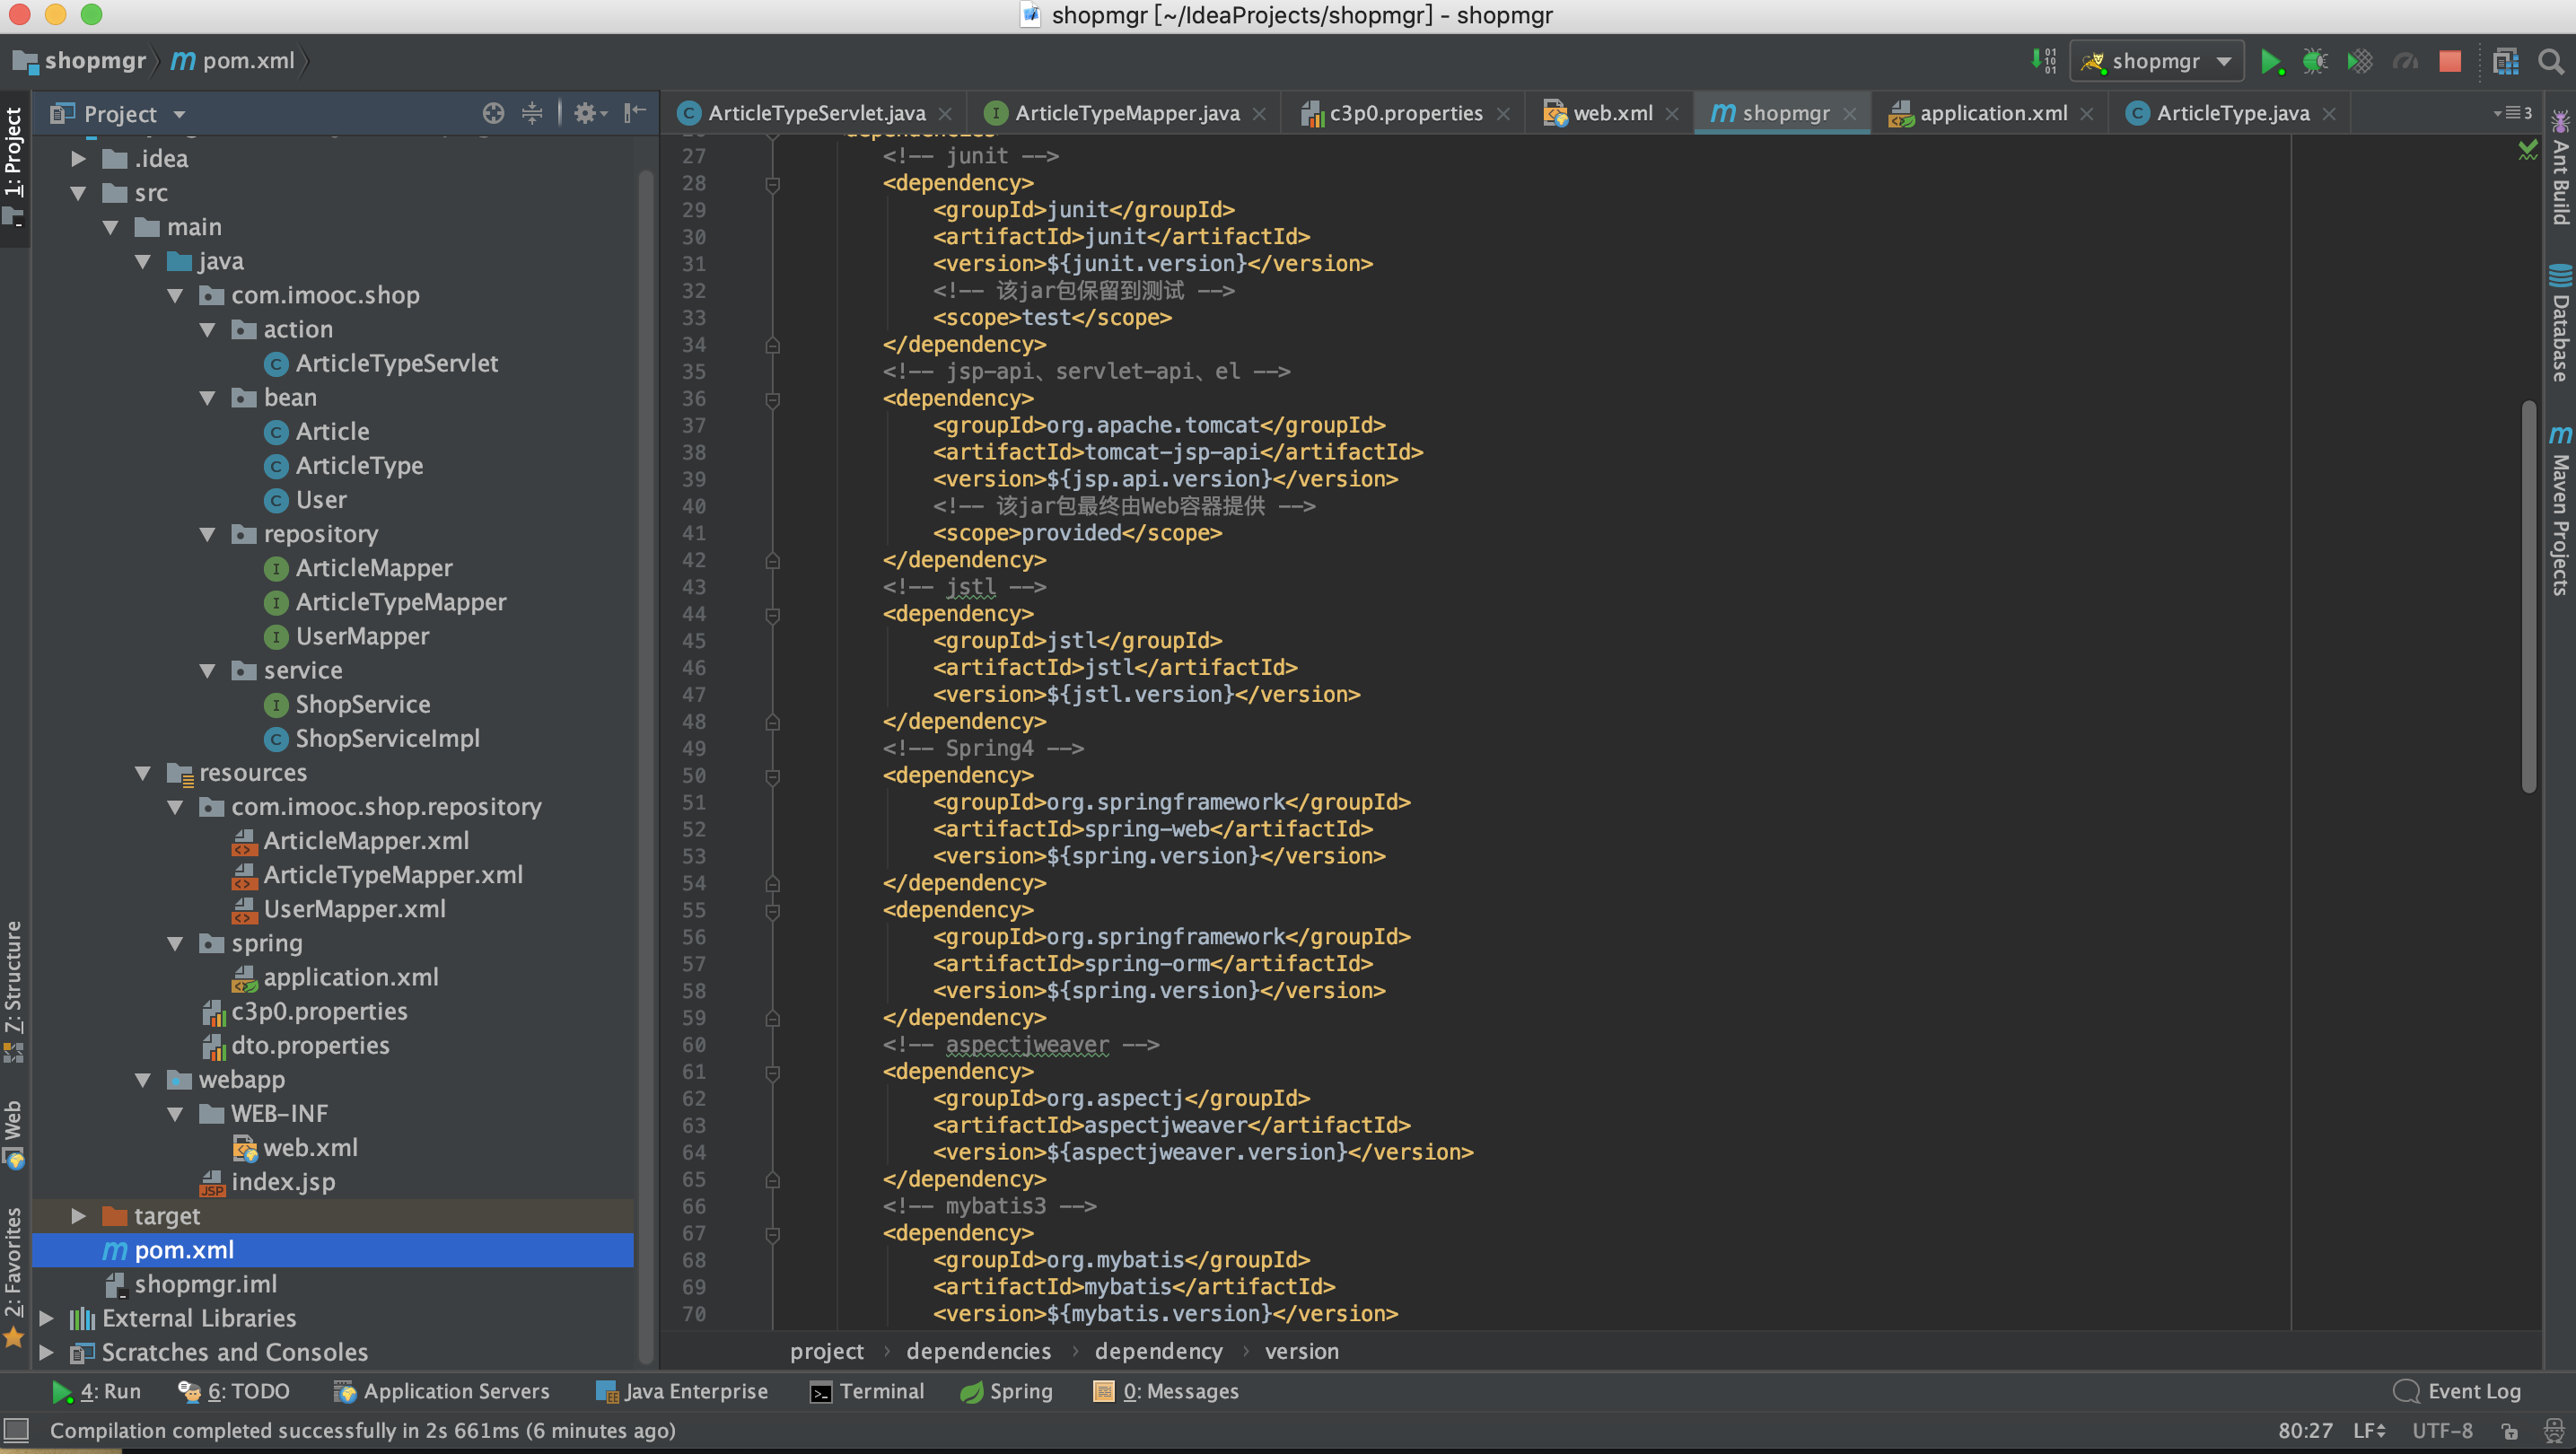Run the shopmgr configuration
2576x1454 pixels.
[2271, 62]
